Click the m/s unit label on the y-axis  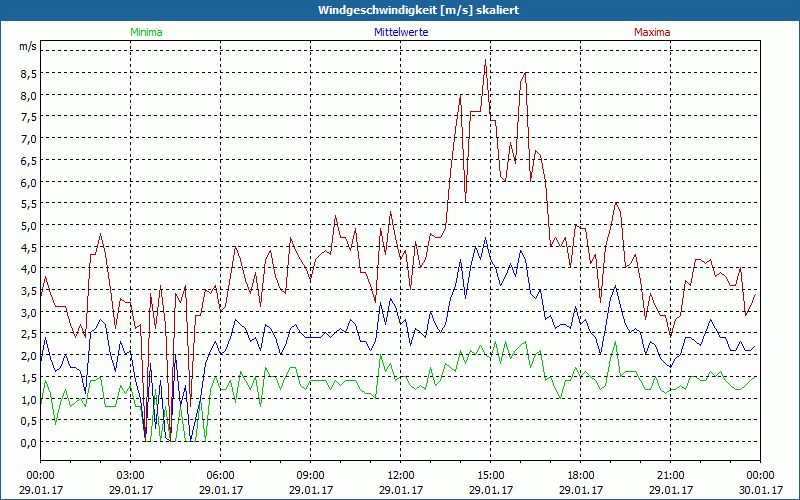[28, 46]
